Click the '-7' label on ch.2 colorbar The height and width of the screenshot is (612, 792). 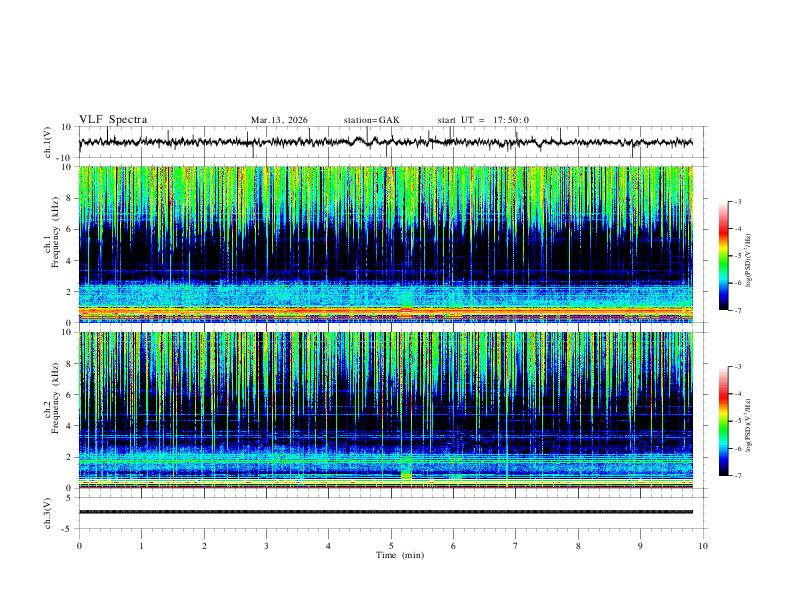(x=737, y=476)
